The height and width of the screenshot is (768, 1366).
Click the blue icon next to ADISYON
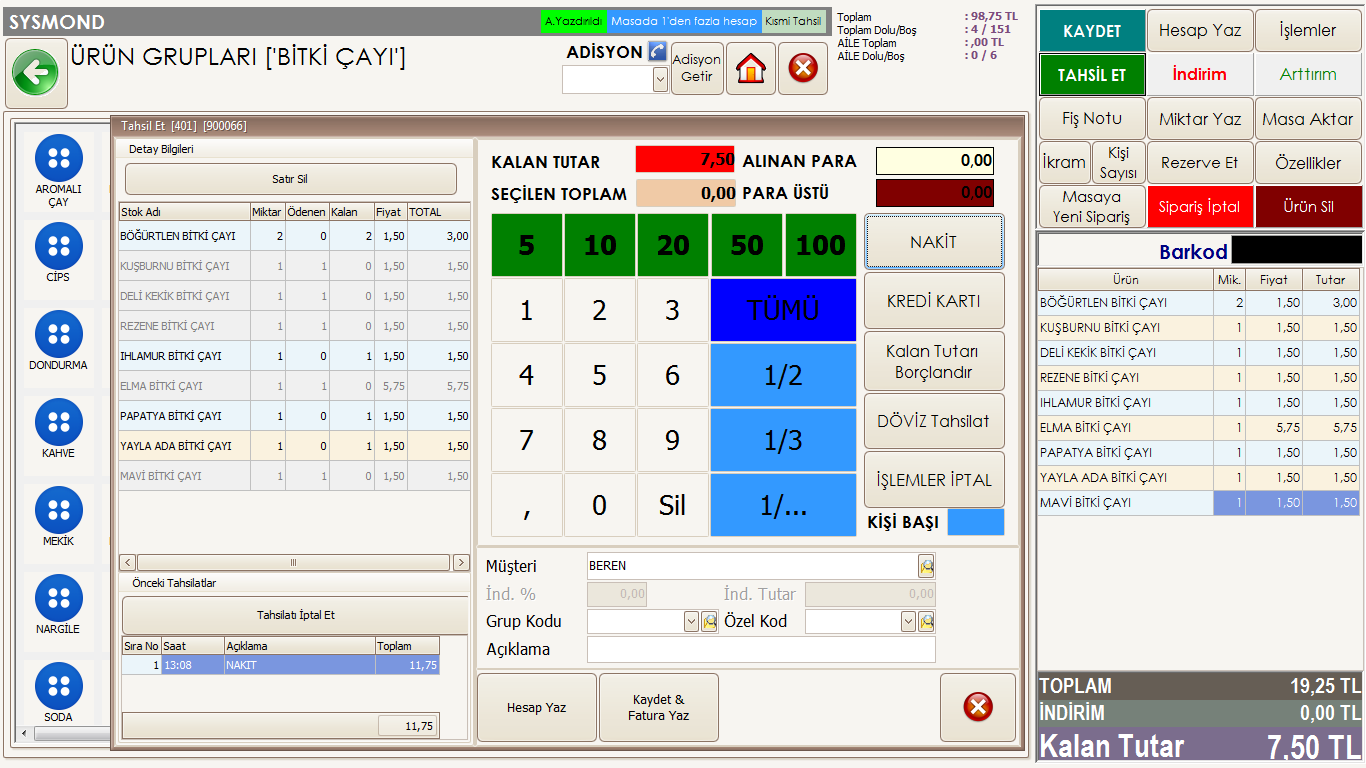pyautogui.click(x=656, y=51)
